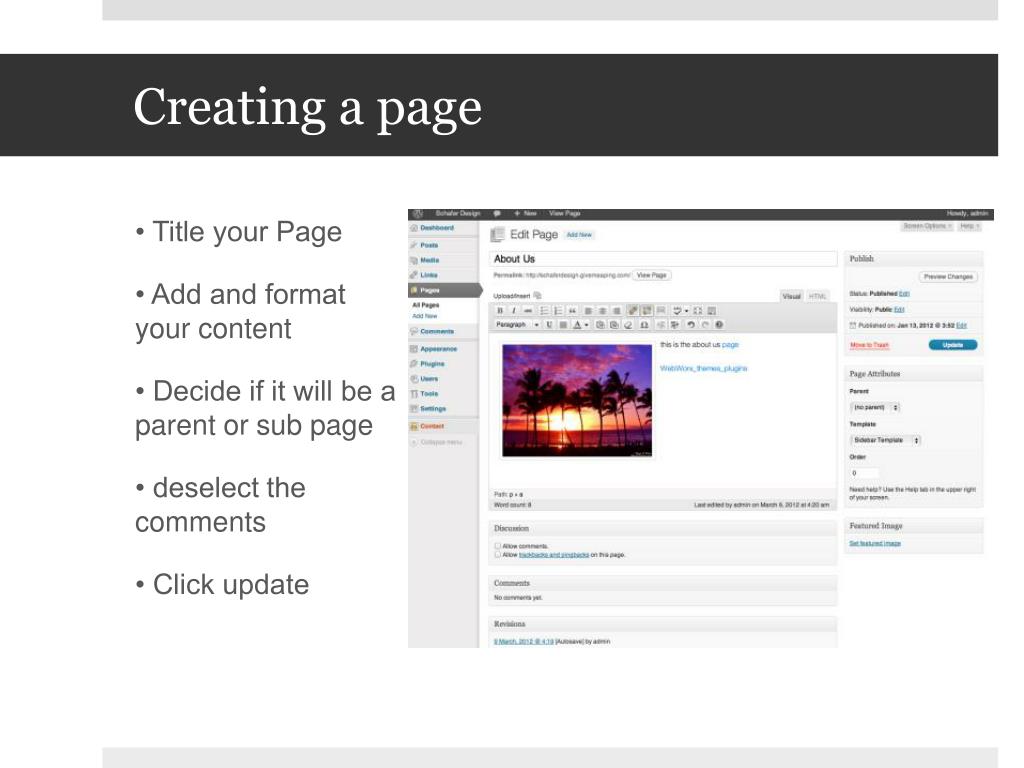Apply strikethrough formatting
This screenshot has height=768, width=1024.
pos(528,311)
